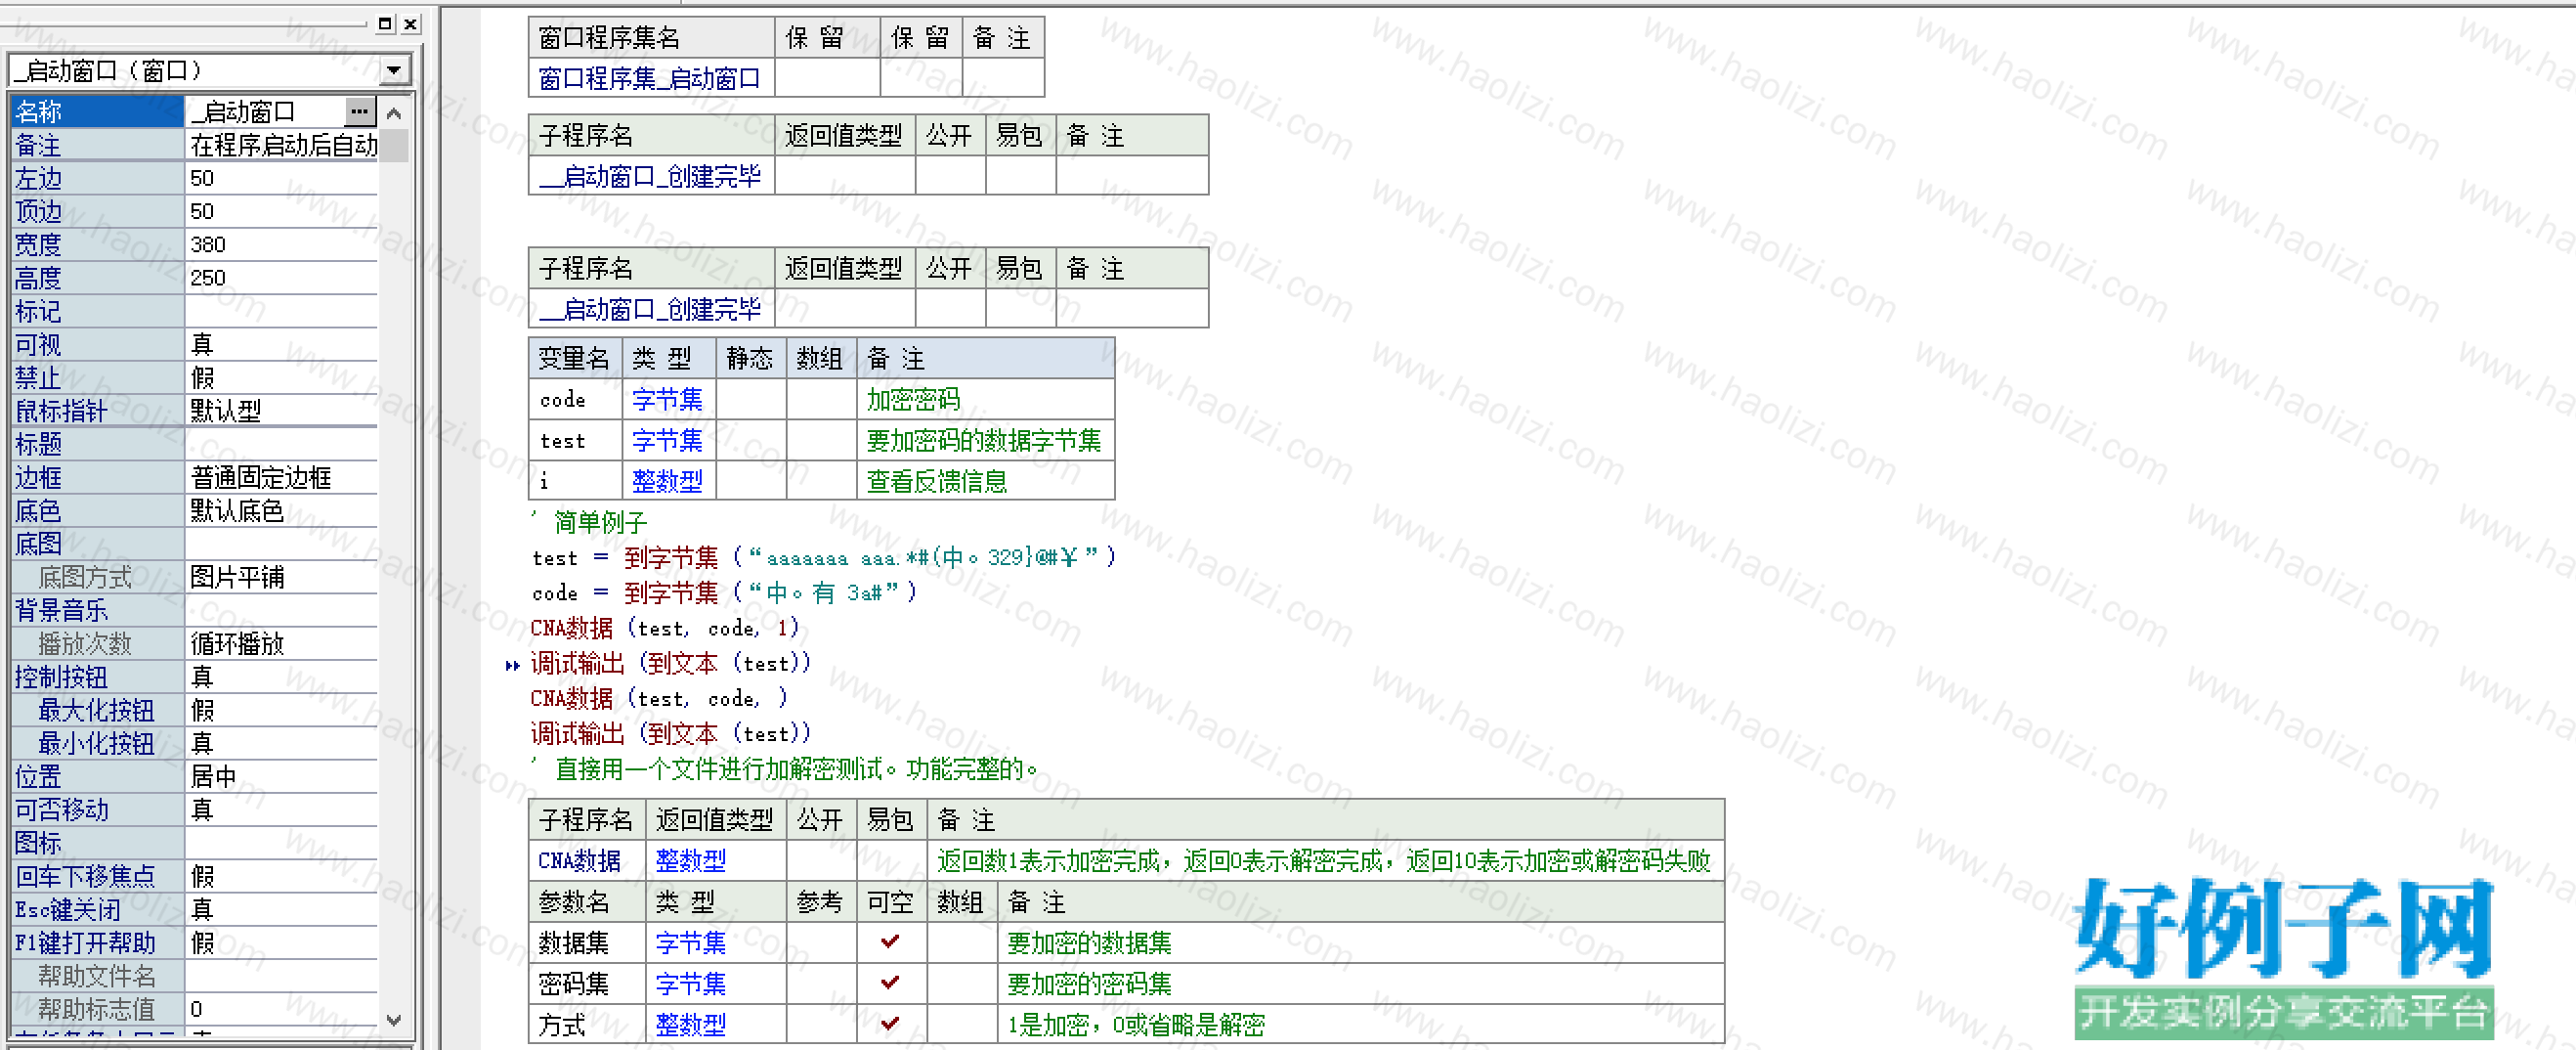The height and width of the screenshot is (1050, 2576).
Task: Click first __启动窗口_创建完毕 subroutine name
Action: (x=651, y=176)
